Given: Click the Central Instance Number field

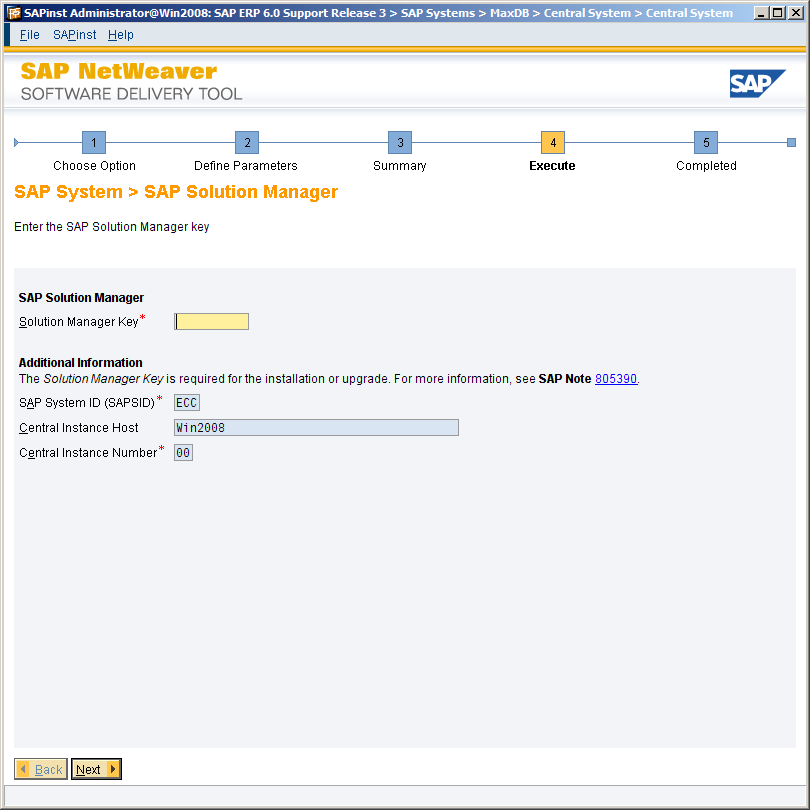Looking at the screenshot, I should 183,453.
